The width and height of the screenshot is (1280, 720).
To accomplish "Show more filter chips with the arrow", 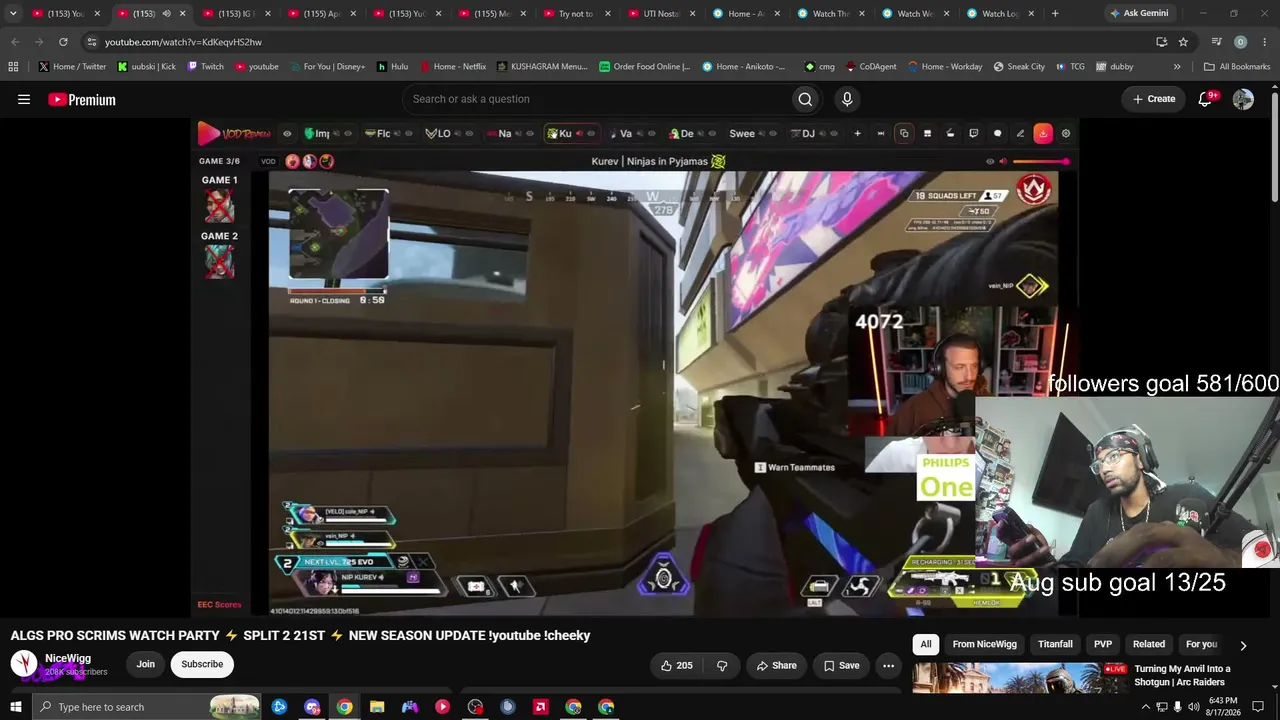I will 1243,645.
